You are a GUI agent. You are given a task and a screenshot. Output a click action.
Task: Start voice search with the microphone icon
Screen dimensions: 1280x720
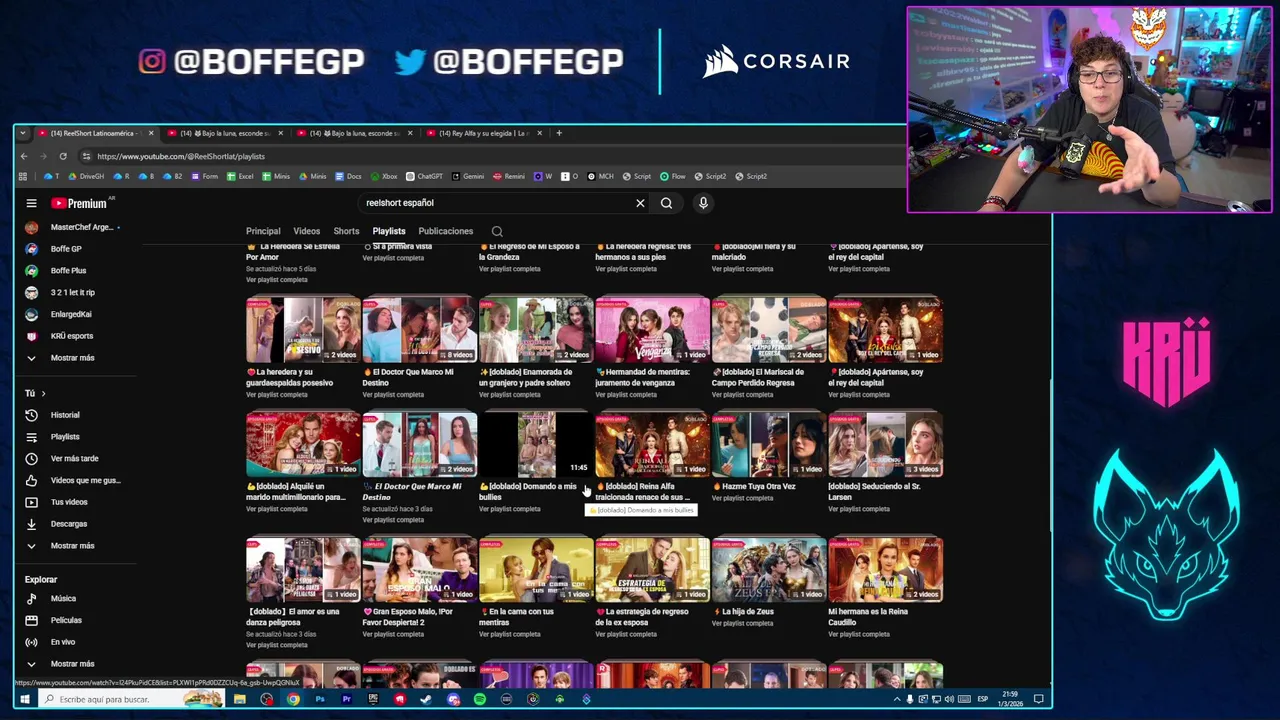(x=703, y=203)
